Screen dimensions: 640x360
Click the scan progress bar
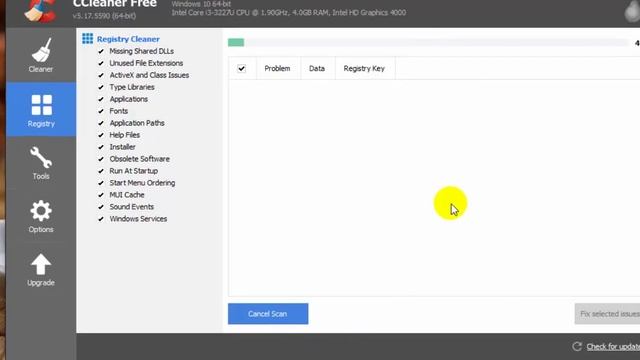tap(428, 42)
